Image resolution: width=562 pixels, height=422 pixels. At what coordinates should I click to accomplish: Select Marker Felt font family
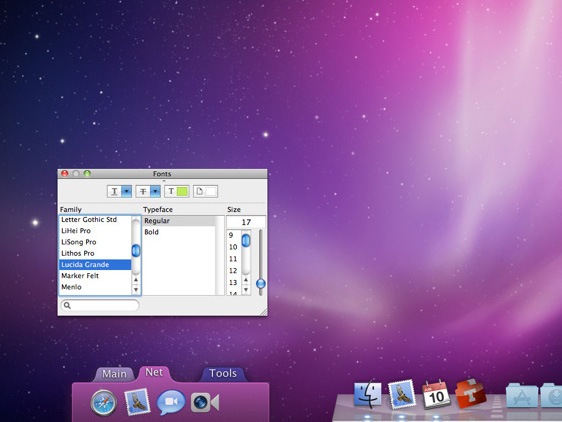[95, 276]
